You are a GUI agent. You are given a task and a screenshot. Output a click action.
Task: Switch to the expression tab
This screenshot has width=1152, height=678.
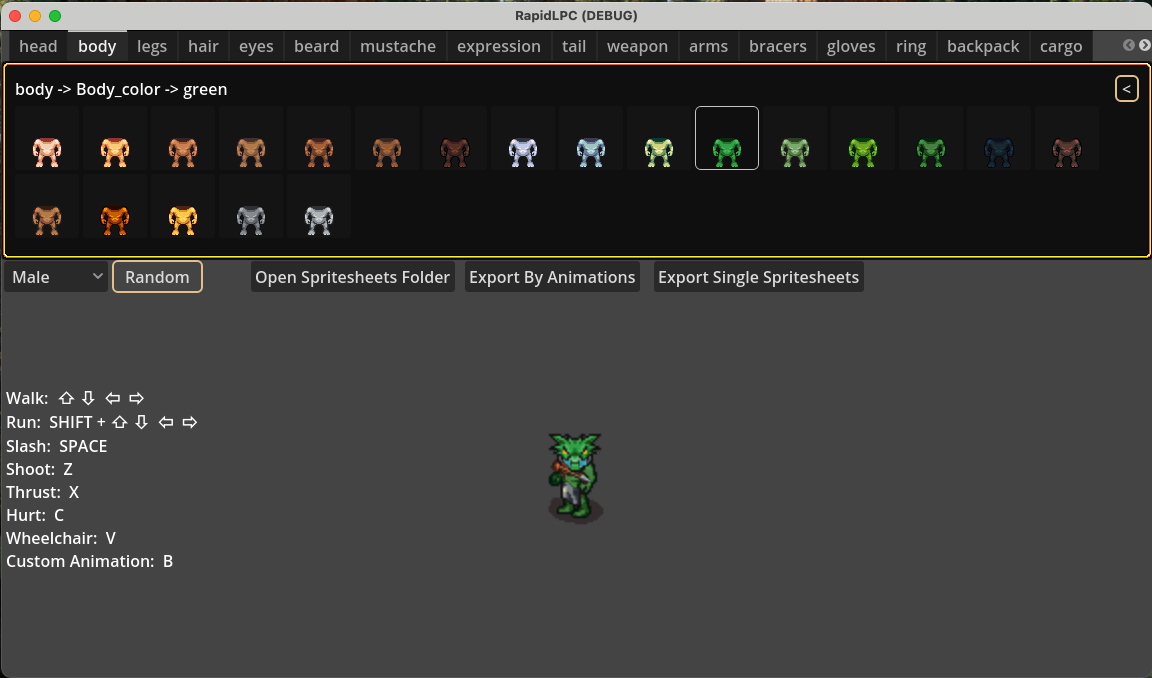(499, 46)
